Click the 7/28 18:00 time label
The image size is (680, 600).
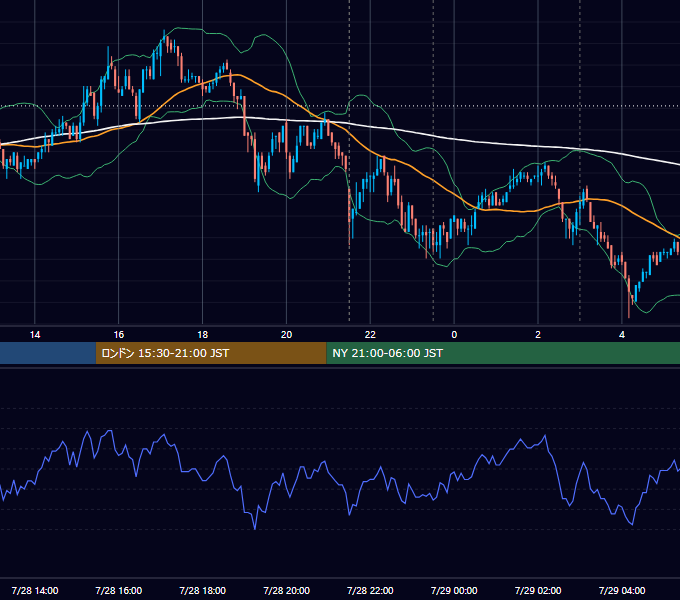coord(203,590)
